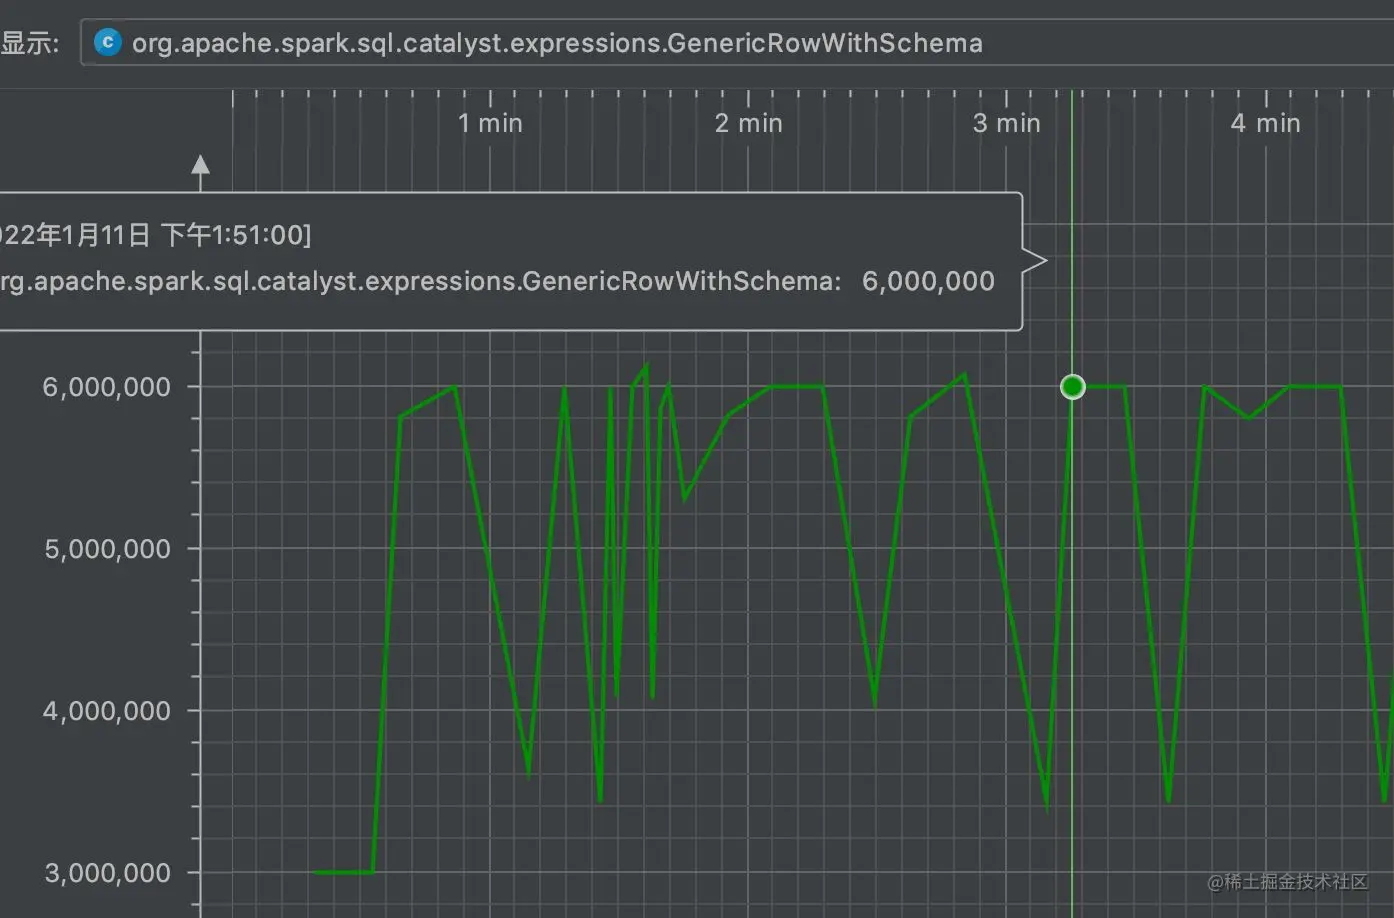Screen dimensions: 1394x918
Task: Click the class icon before org.apache.spark
Action: tap(107, 42)
